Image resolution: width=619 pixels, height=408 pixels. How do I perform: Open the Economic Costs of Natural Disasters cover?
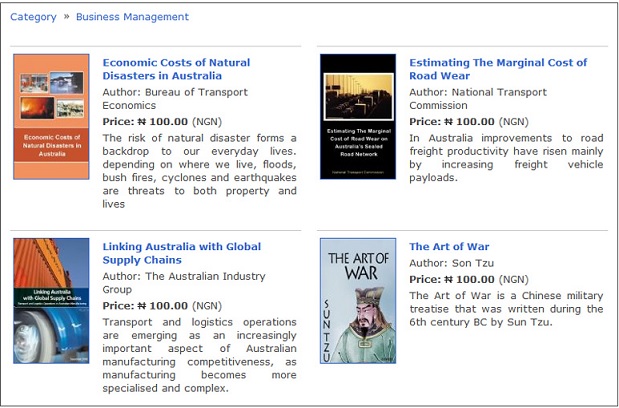point(51,116)
